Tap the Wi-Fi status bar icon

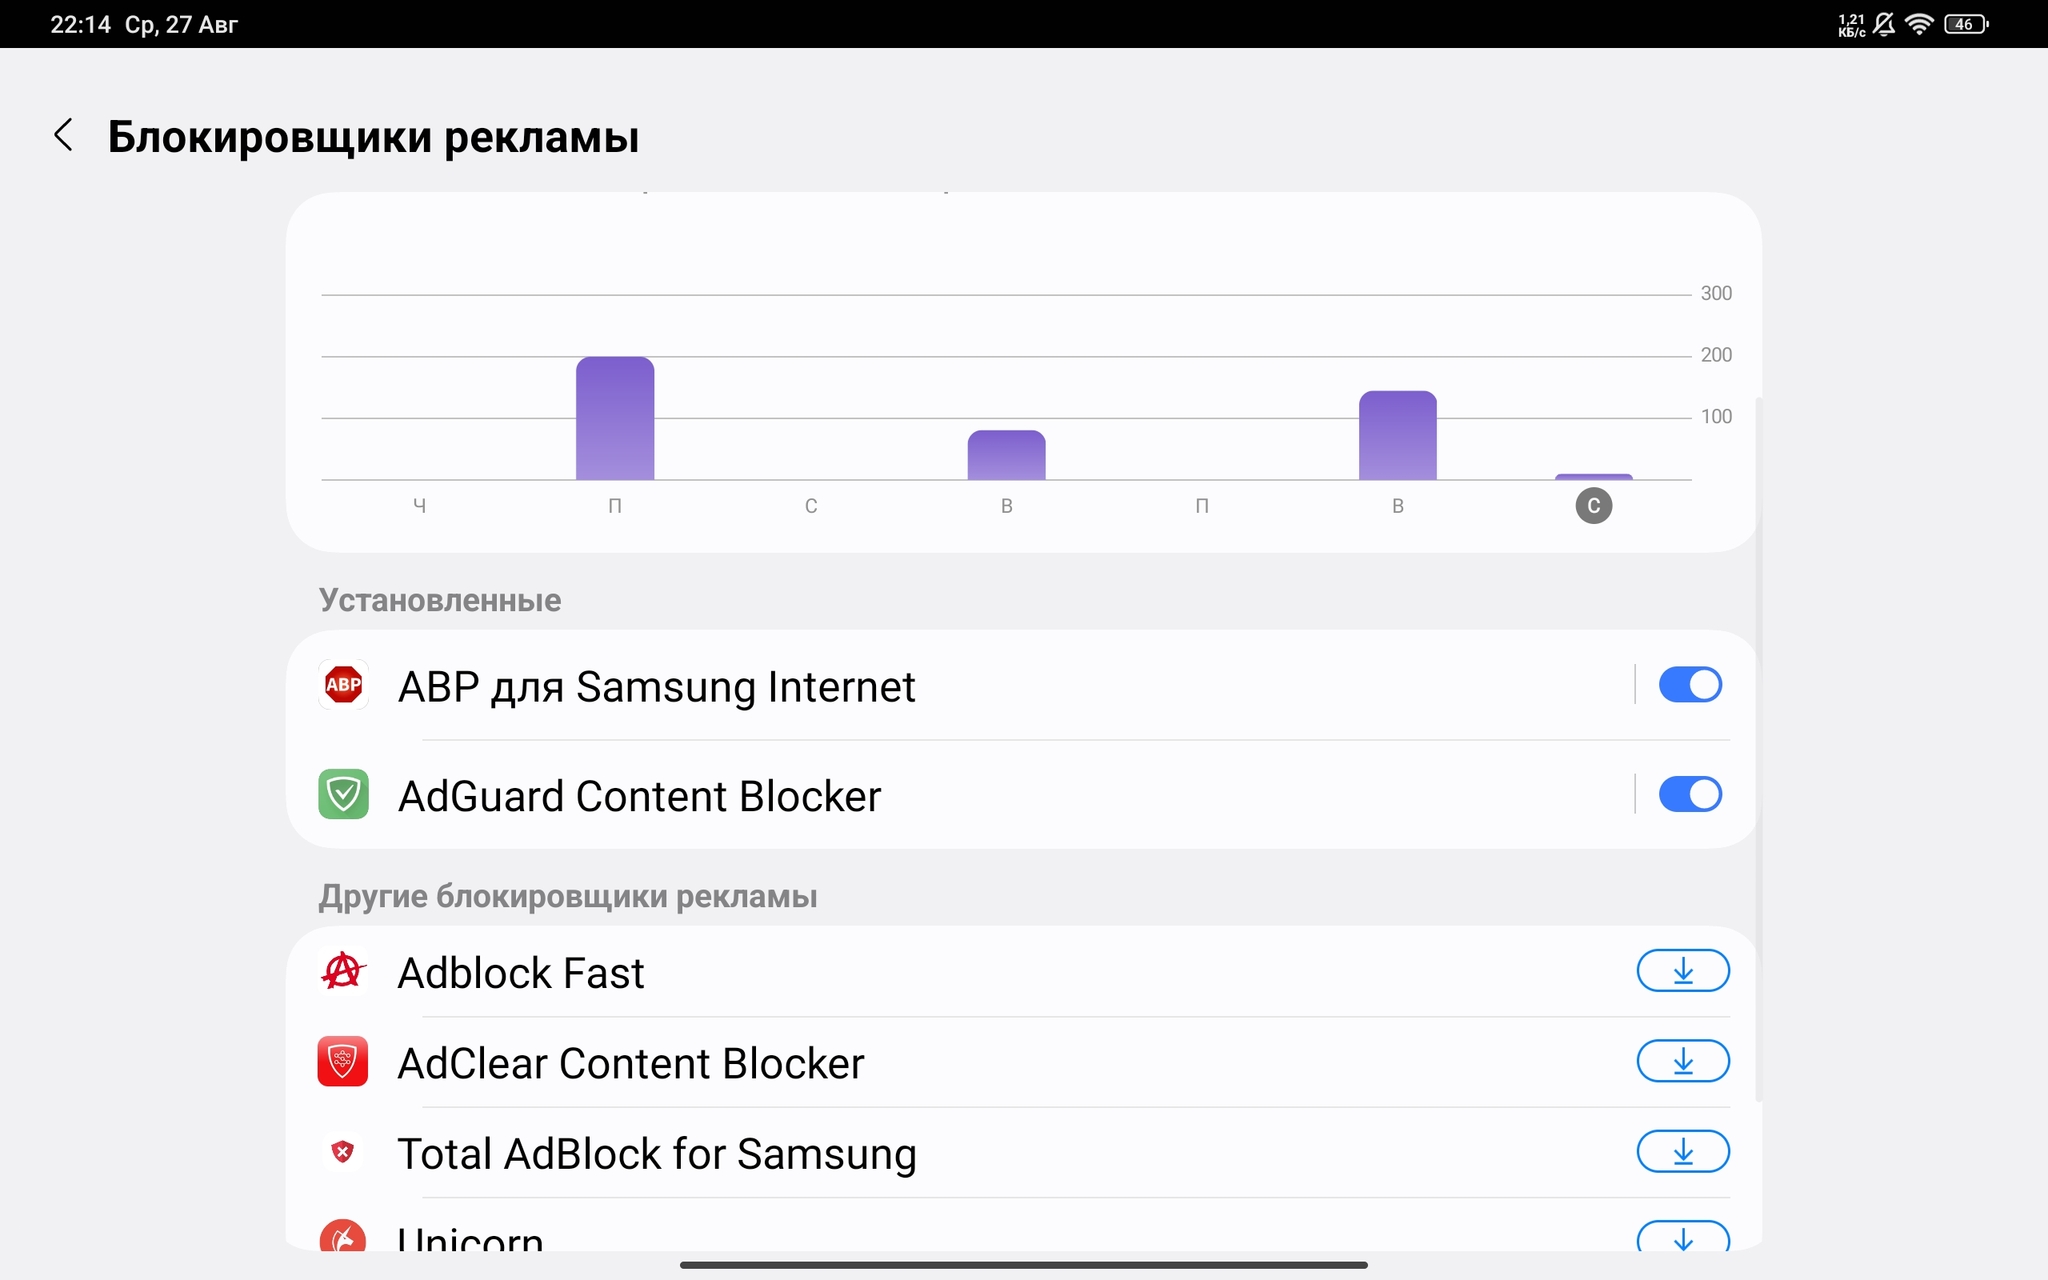[1919, 24]
